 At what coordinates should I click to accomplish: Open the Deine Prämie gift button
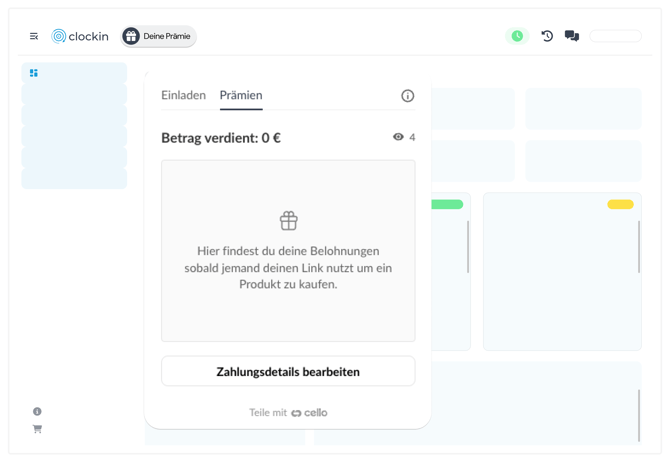[158, 36]
